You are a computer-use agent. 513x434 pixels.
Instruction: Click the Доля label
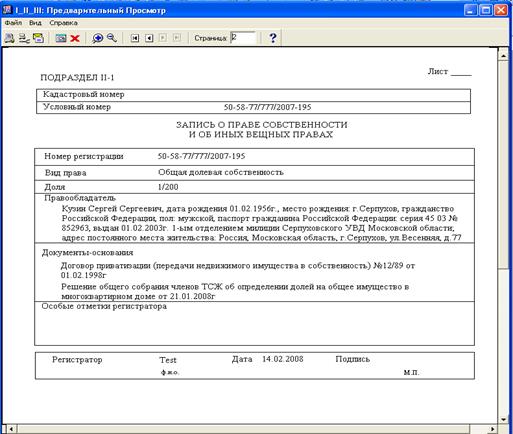55,187
